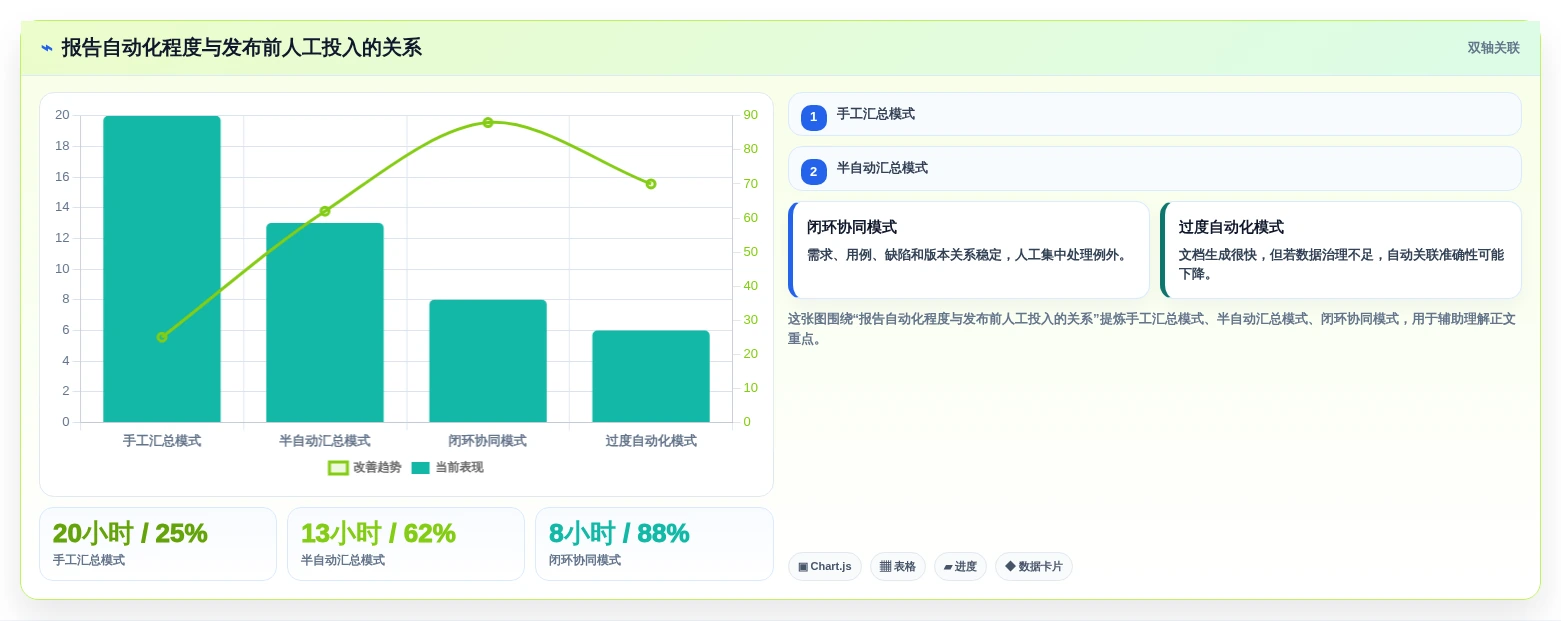Click the trend line point above 手工汇总模式
The width and height of the screenshot is (1561, 621).
pyautogui.click(x=162, y=337)
